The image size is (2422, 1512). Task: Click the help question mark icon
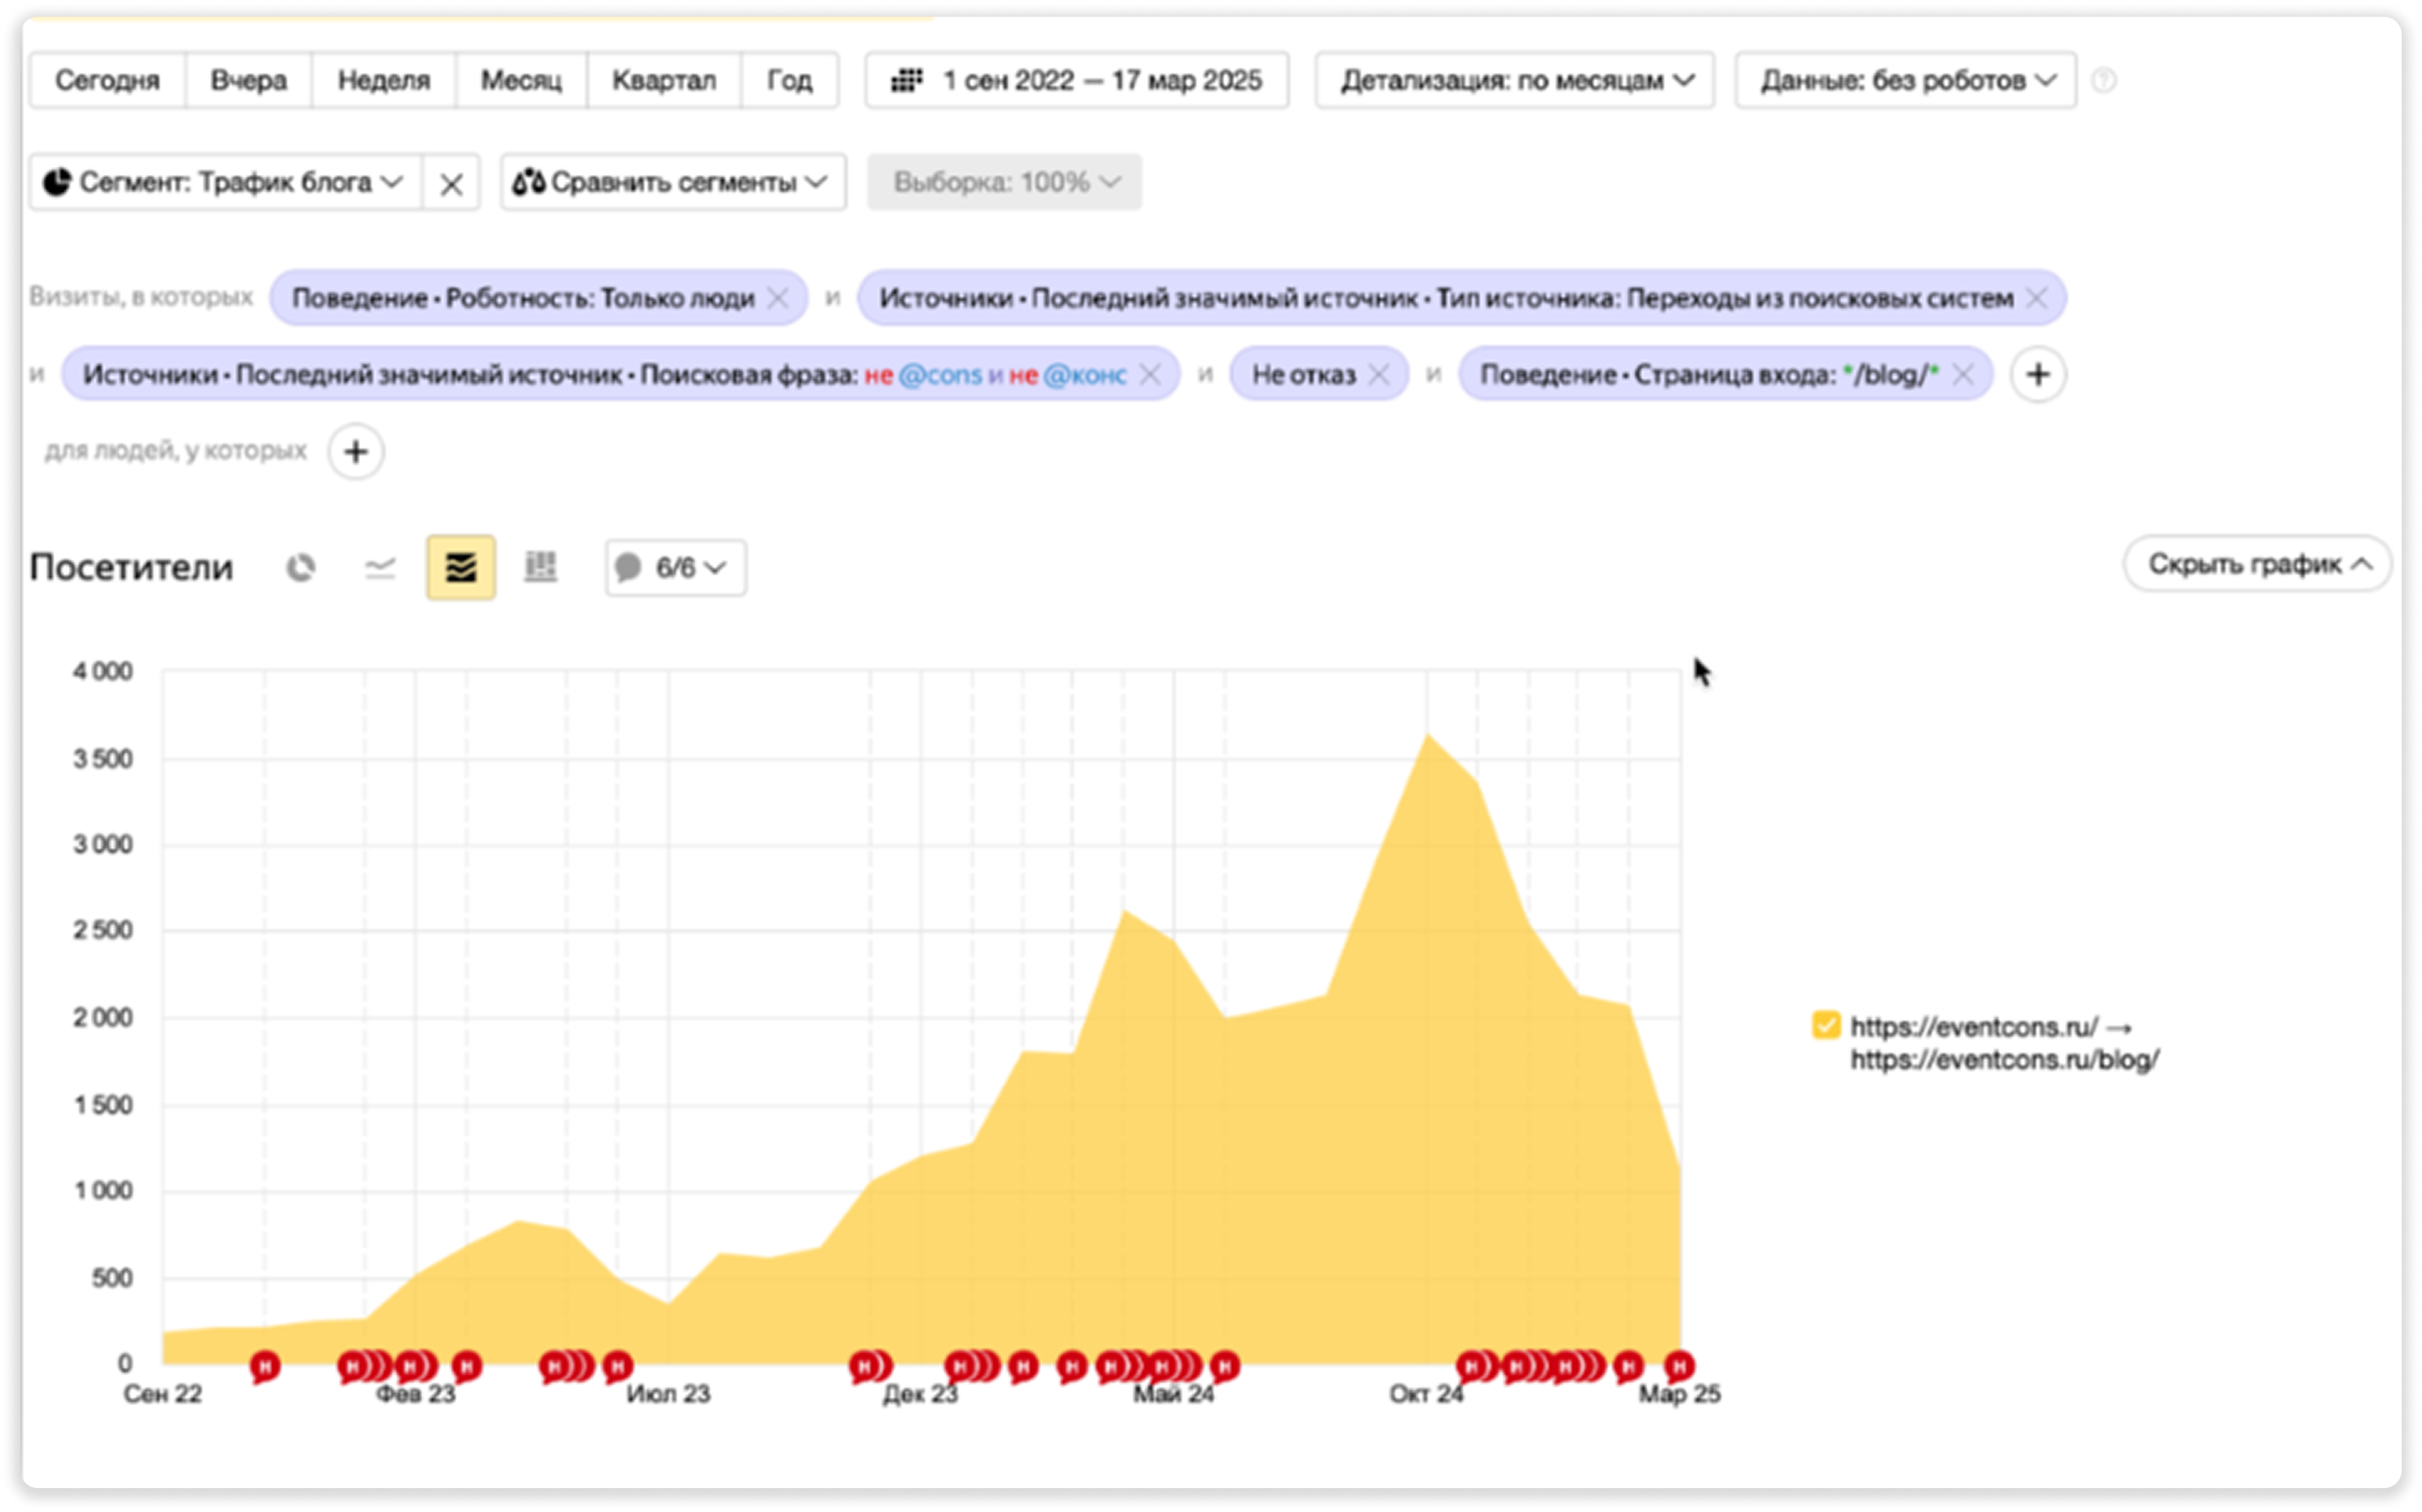[x=2104, y=80]
